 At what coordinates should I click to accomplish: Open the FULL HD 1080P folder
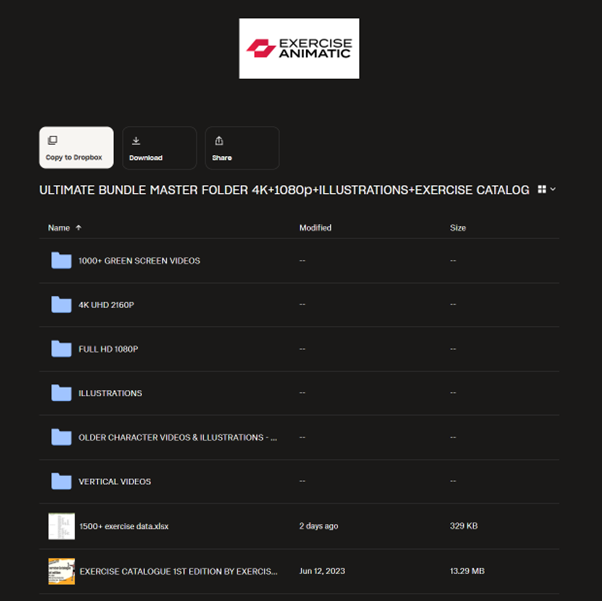tap(108, 349)
